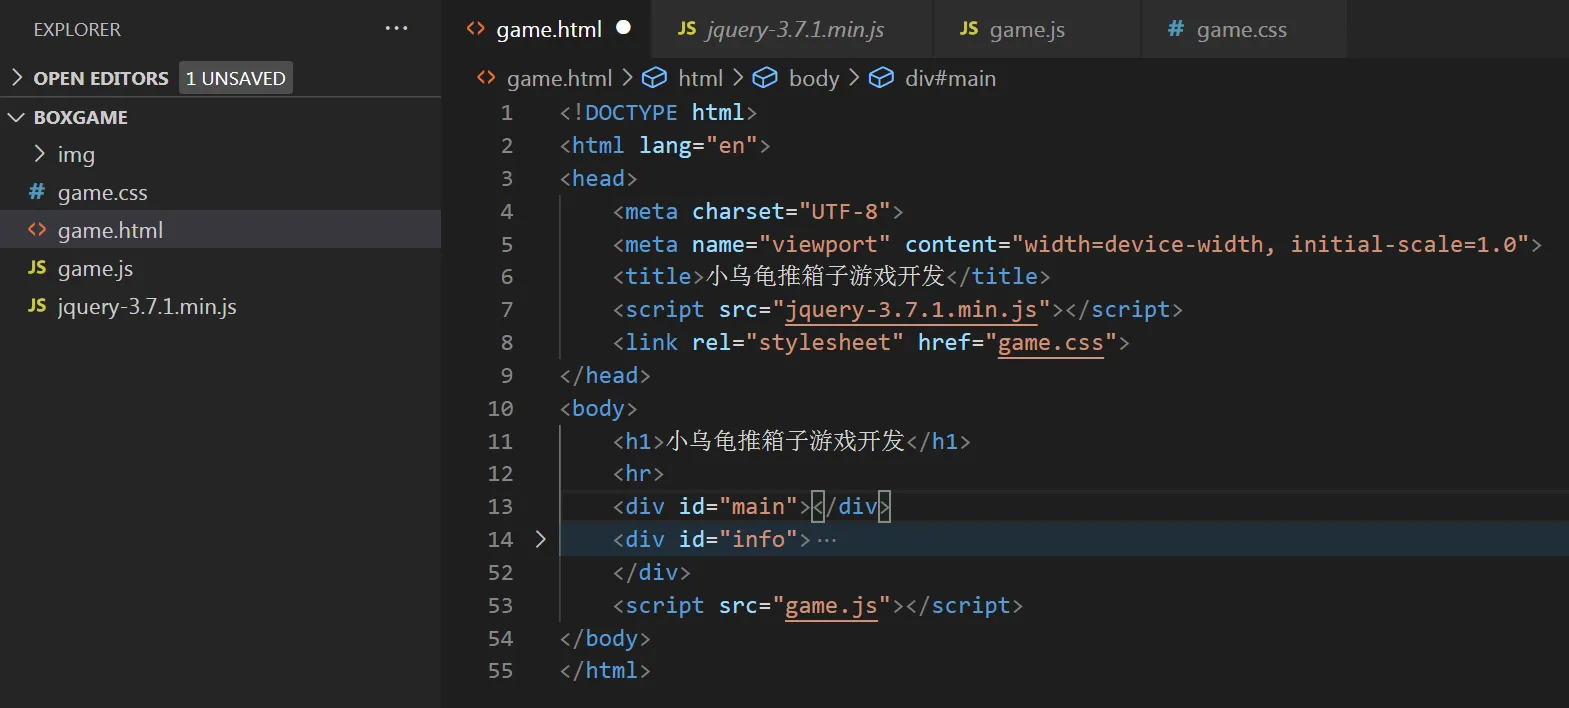
Task: Click the body breadcrumb segment
Action: tap(814, 78)
